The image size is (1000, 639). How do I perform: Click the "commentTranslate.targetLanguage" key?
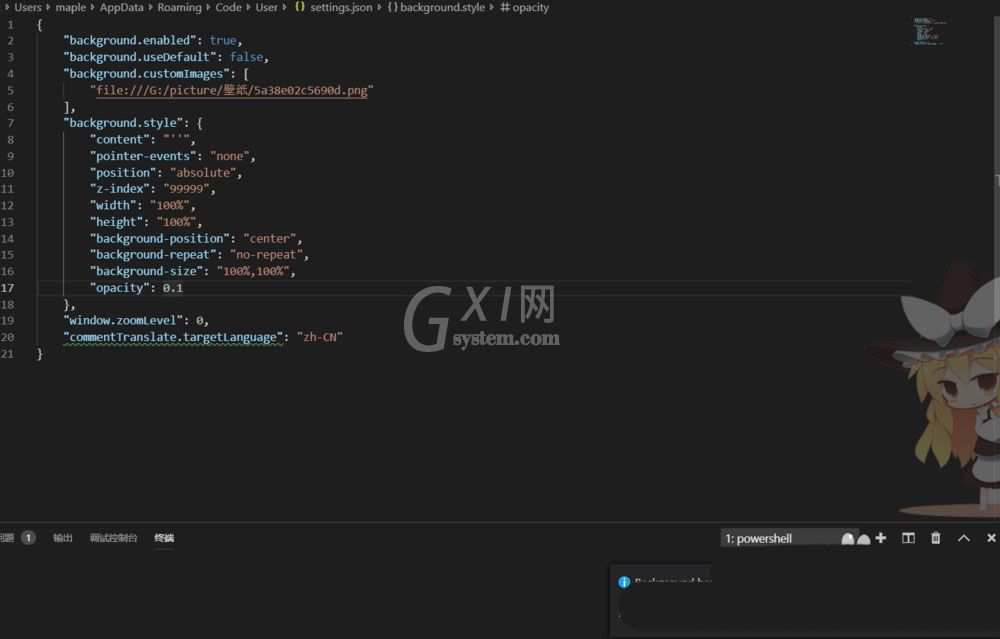point(173,337)
